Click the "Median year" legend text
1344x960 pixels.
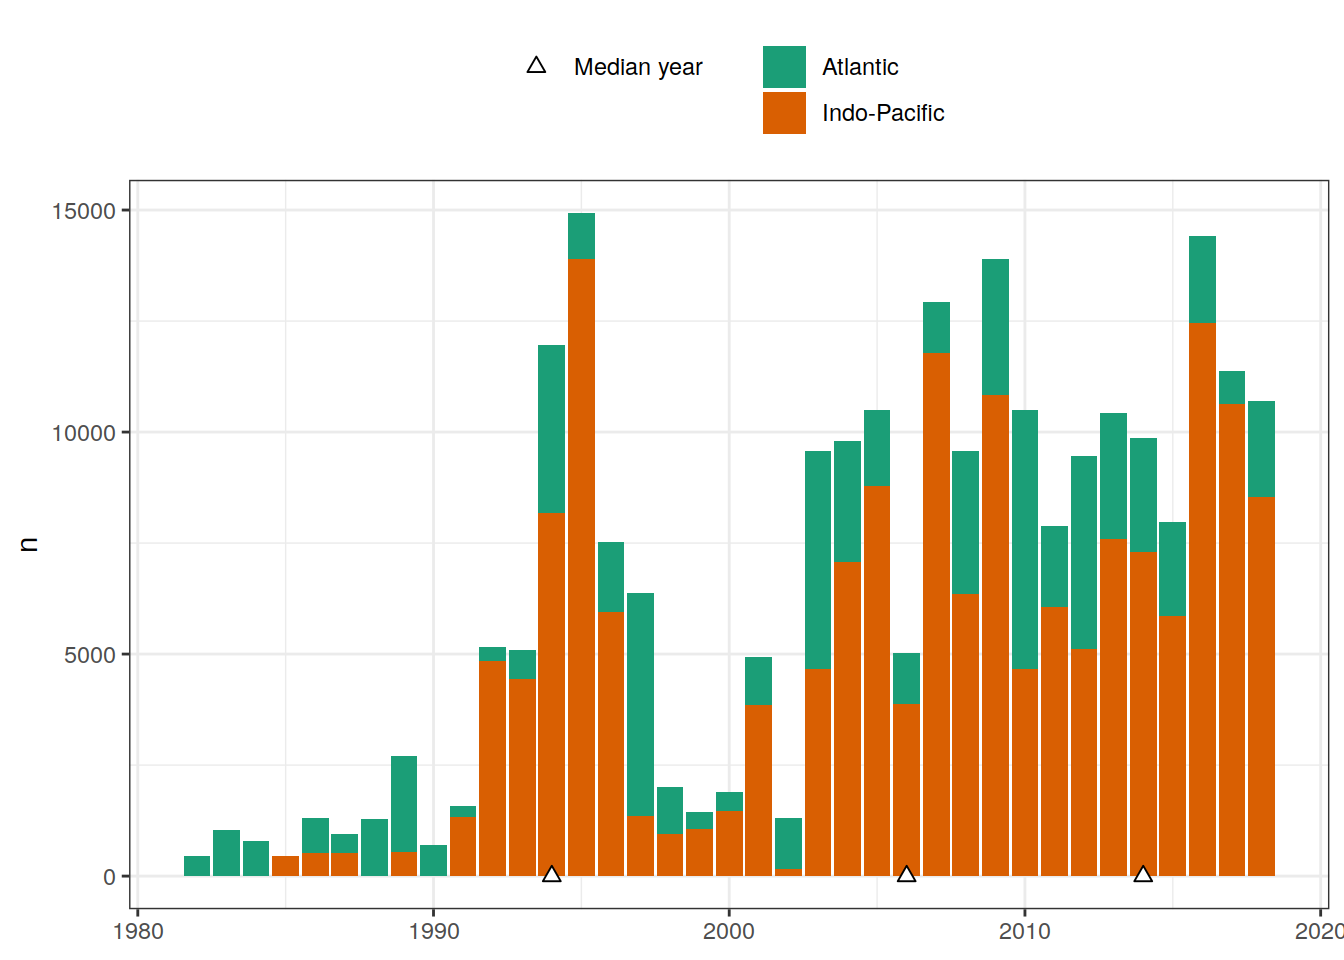[638, 67]
